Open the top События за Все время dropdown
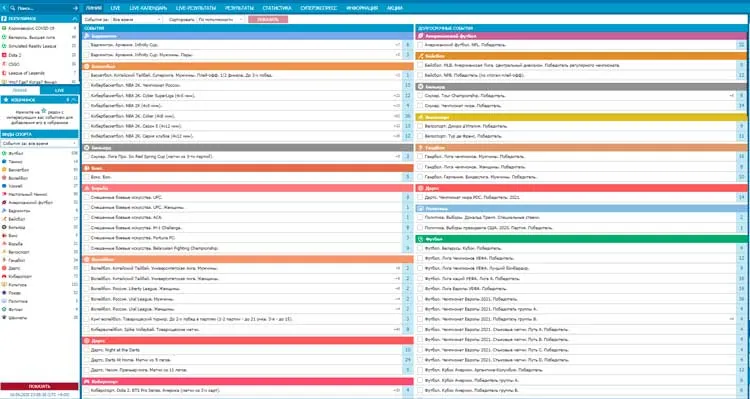Image resolution: width=750 pixels, height=399 pixels. tap(137, 20)
